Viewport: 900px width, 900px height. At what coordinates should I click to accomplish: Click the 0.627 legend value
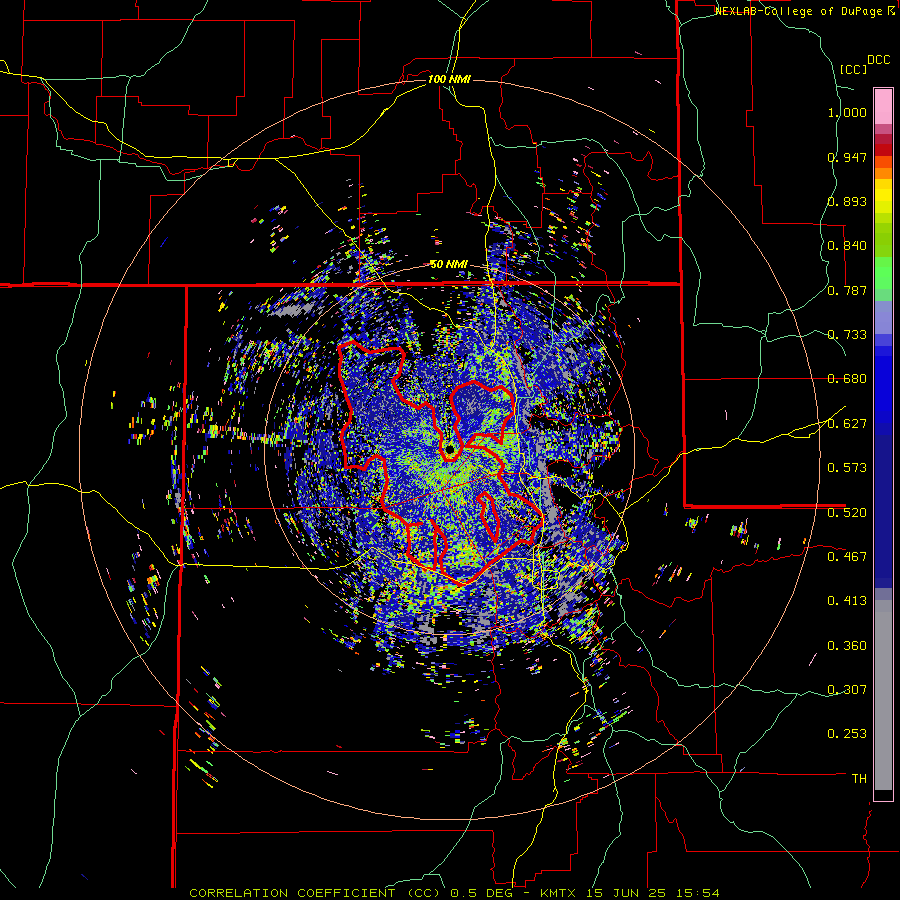click(847, 424)
